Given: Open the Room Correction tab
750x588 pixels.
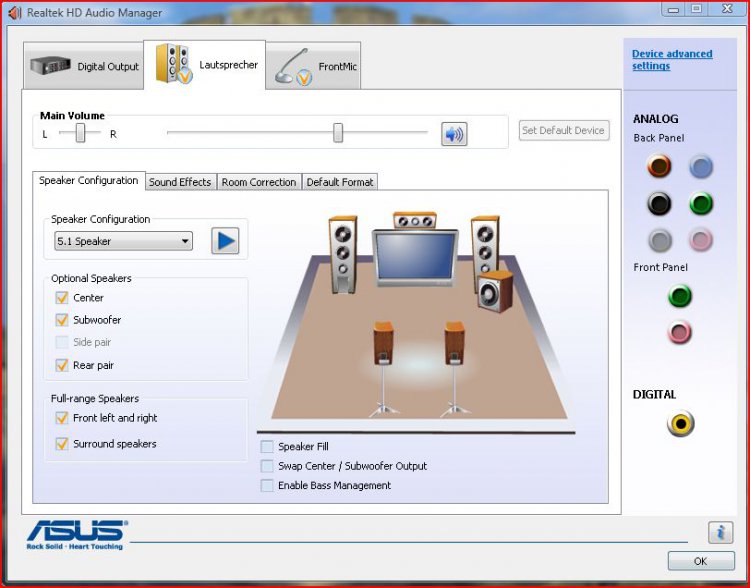Looking at the screenshot, I should point(259,182).
